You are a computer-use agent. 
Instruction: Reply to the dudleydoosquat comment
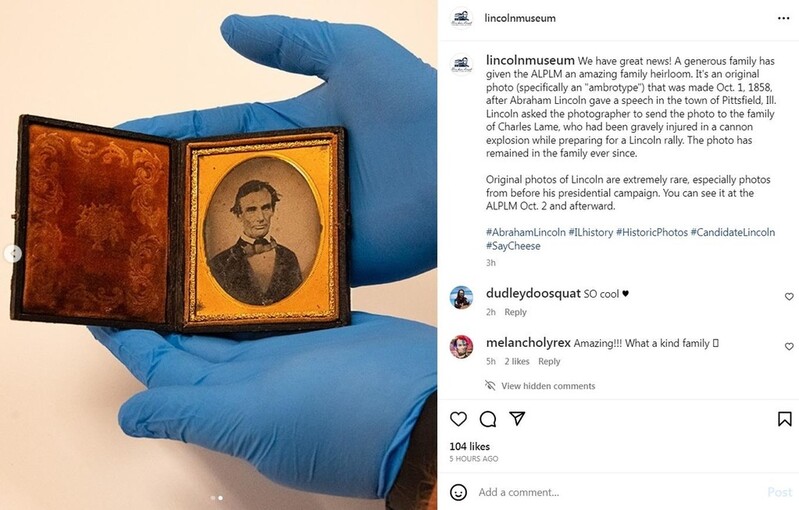pos(515,312)
